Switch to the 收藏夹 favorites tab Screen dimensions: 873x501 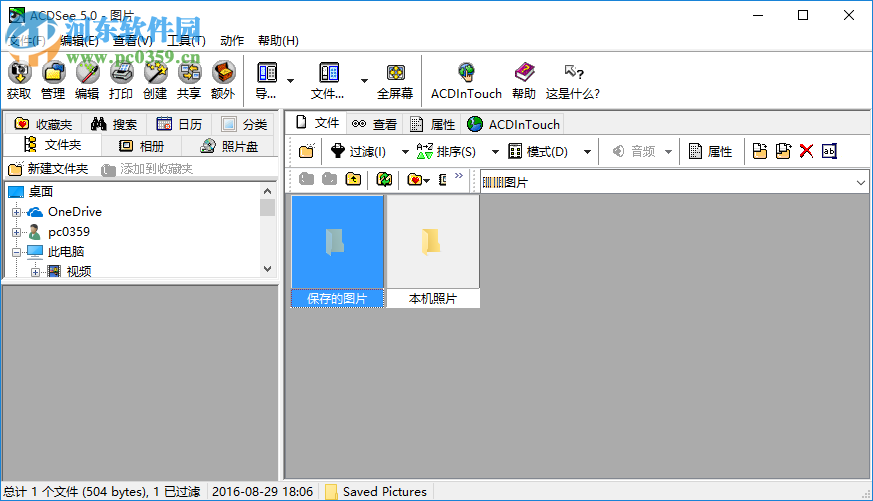[43, 124]
